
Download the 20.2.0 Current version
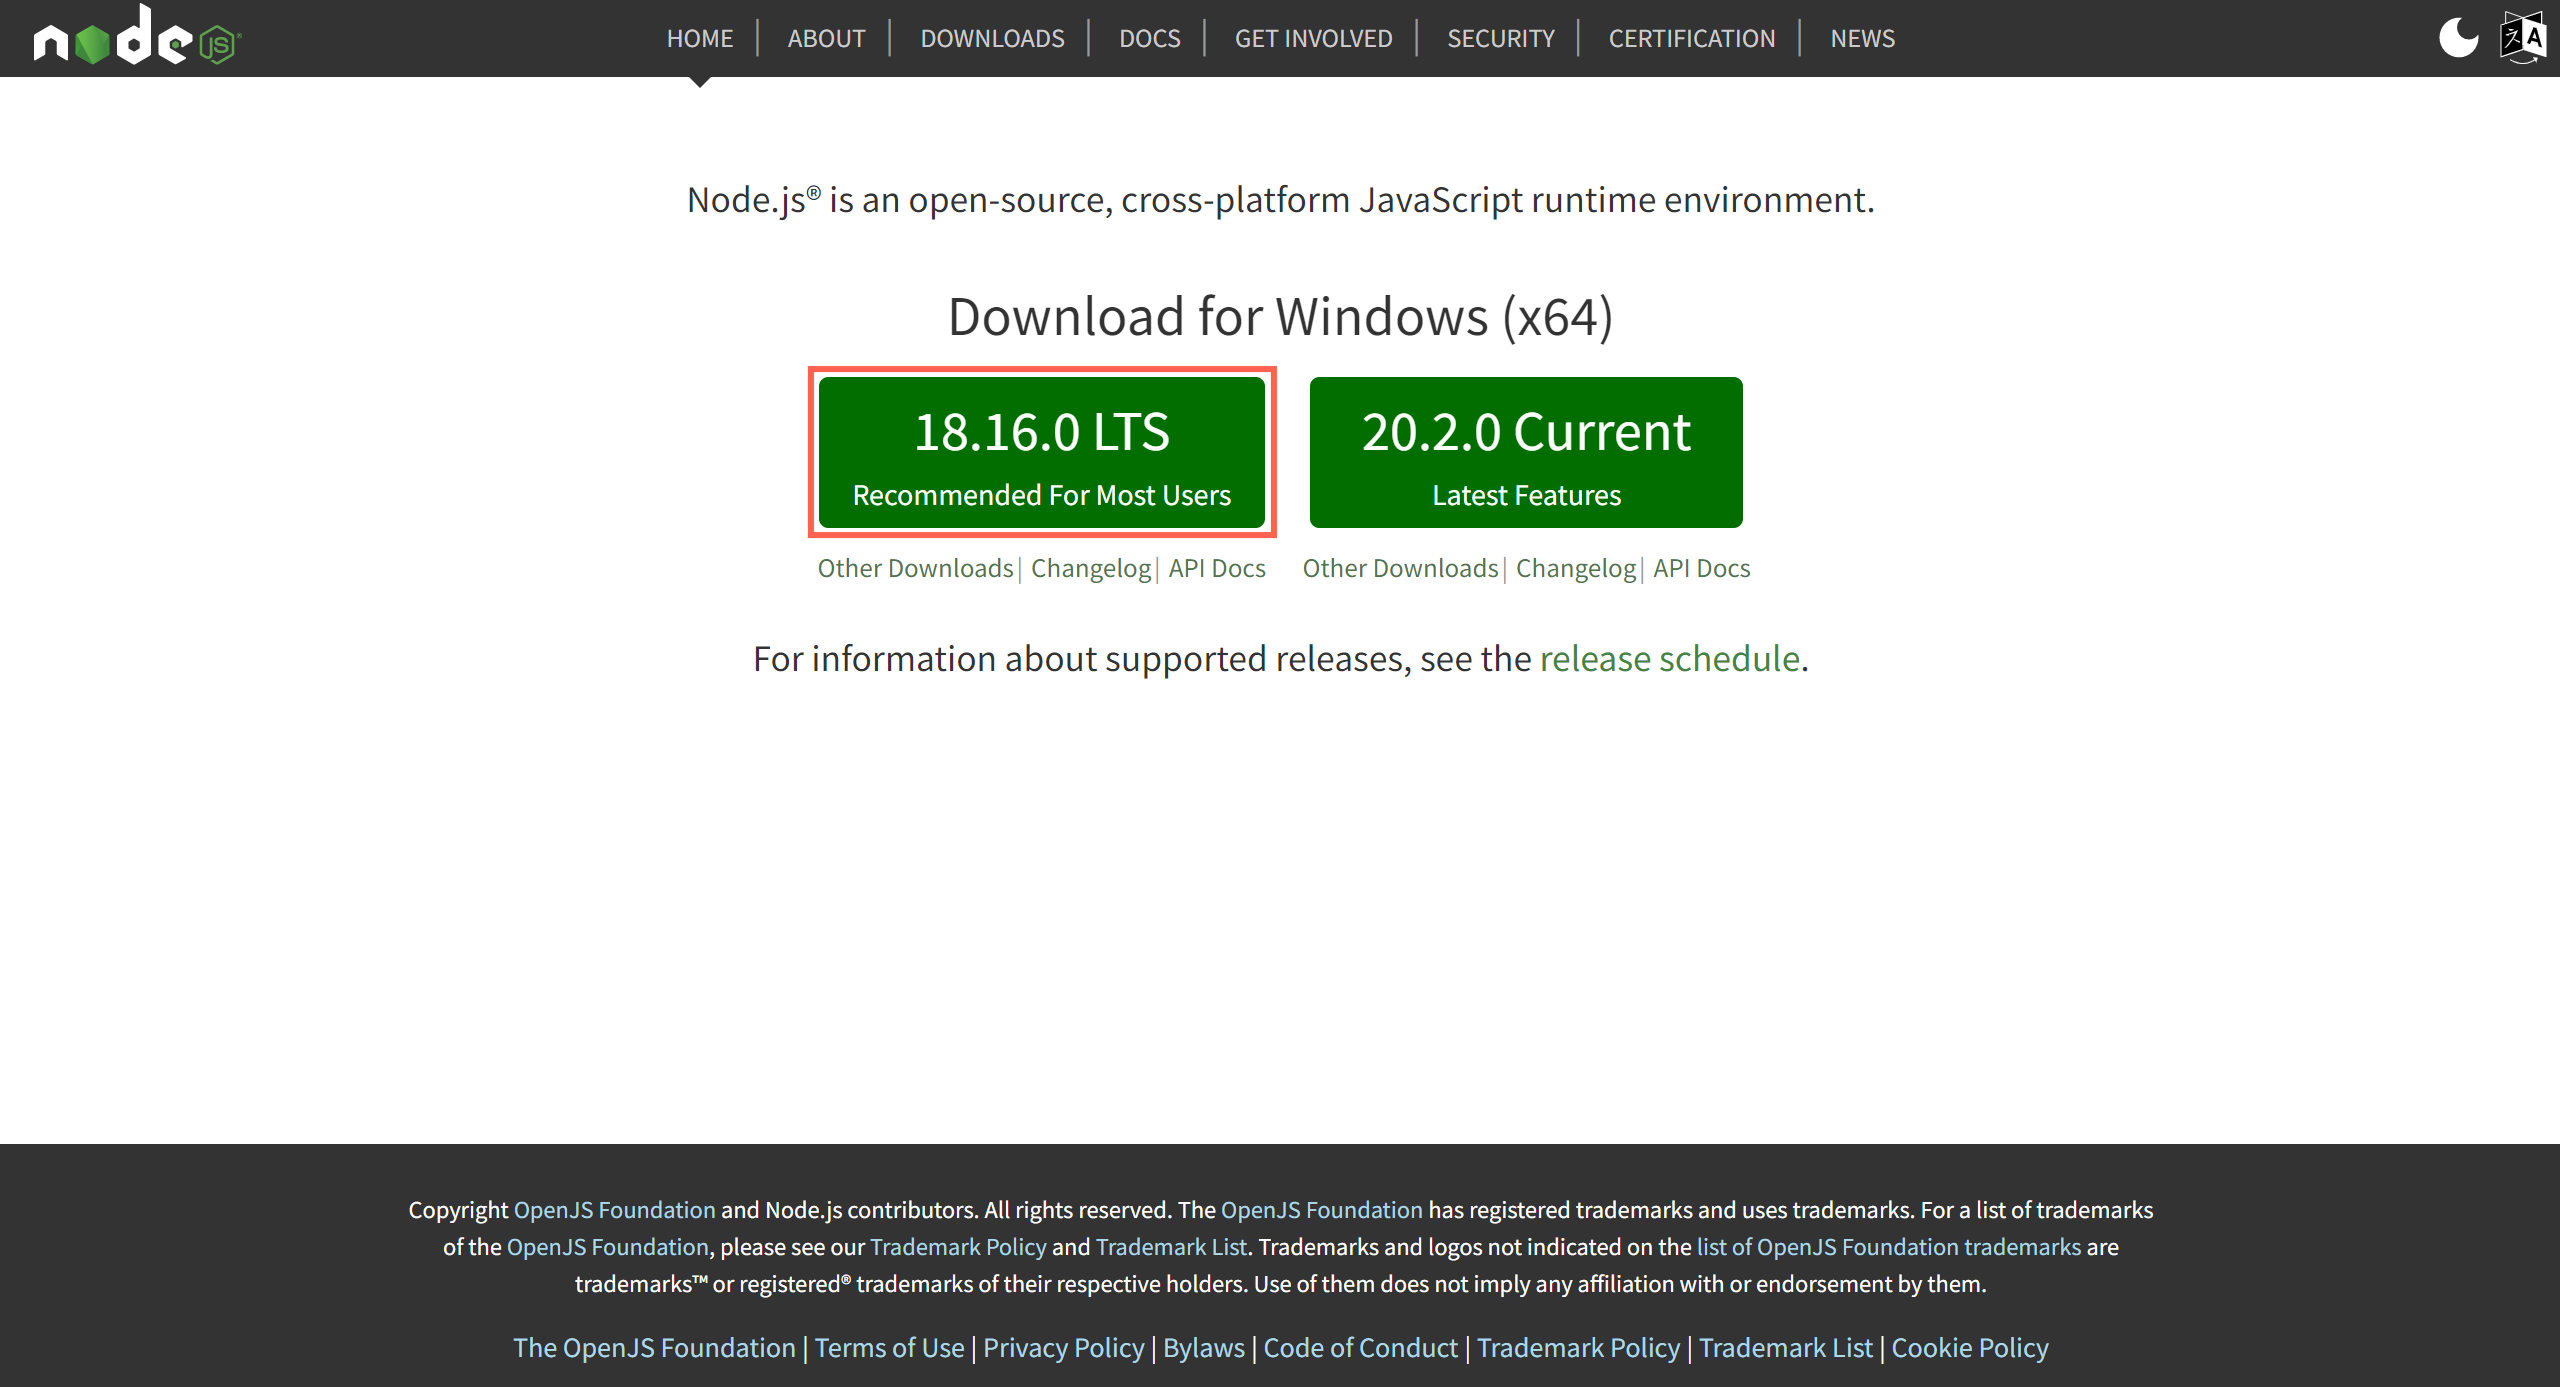pyautogui.click(x=1525, y=452)
